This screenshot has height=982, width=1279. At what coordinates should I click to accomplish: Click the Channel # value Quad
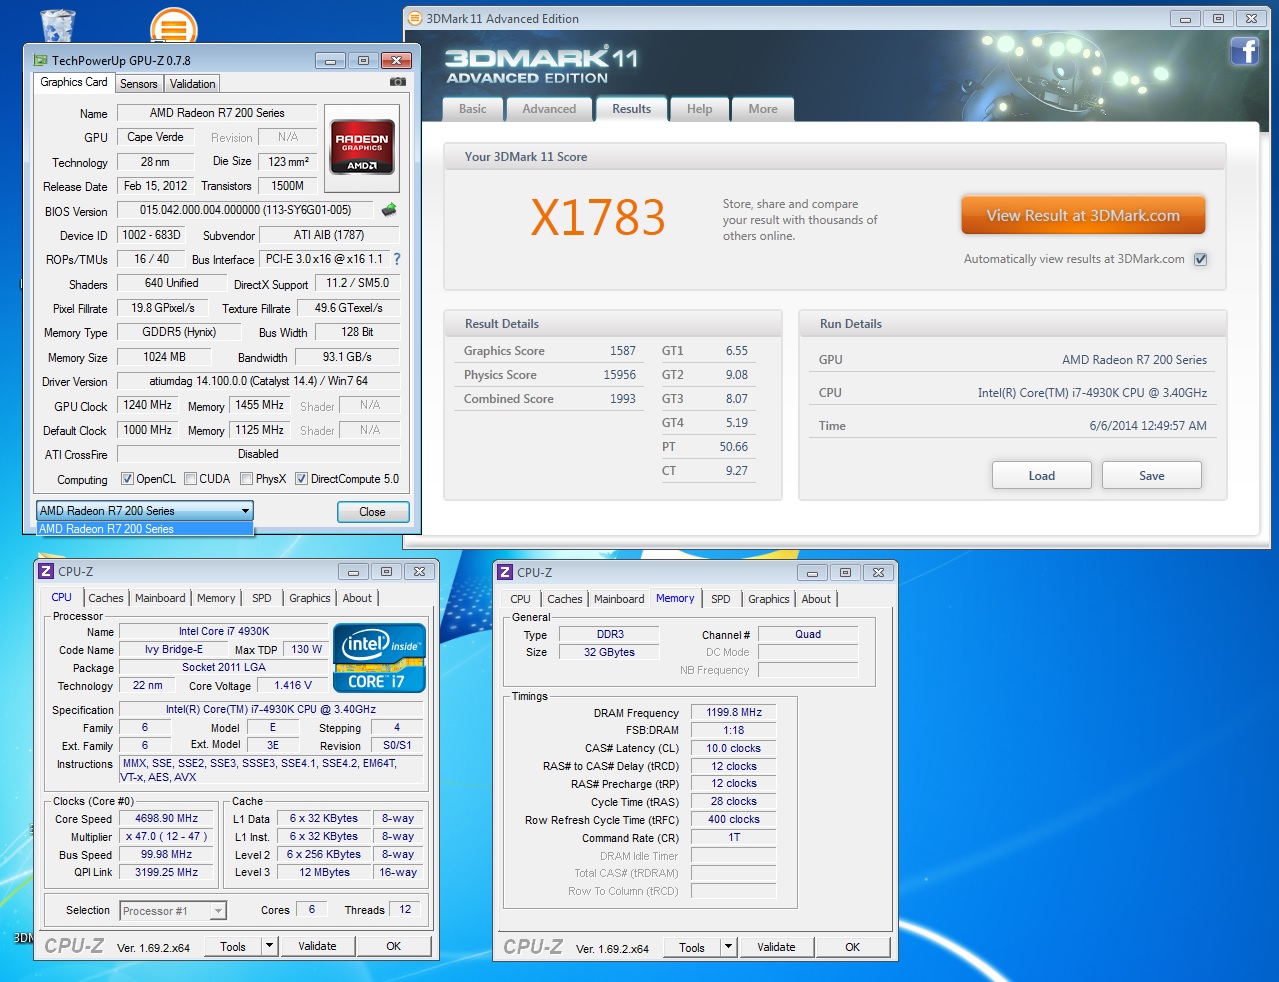[808, 634]
